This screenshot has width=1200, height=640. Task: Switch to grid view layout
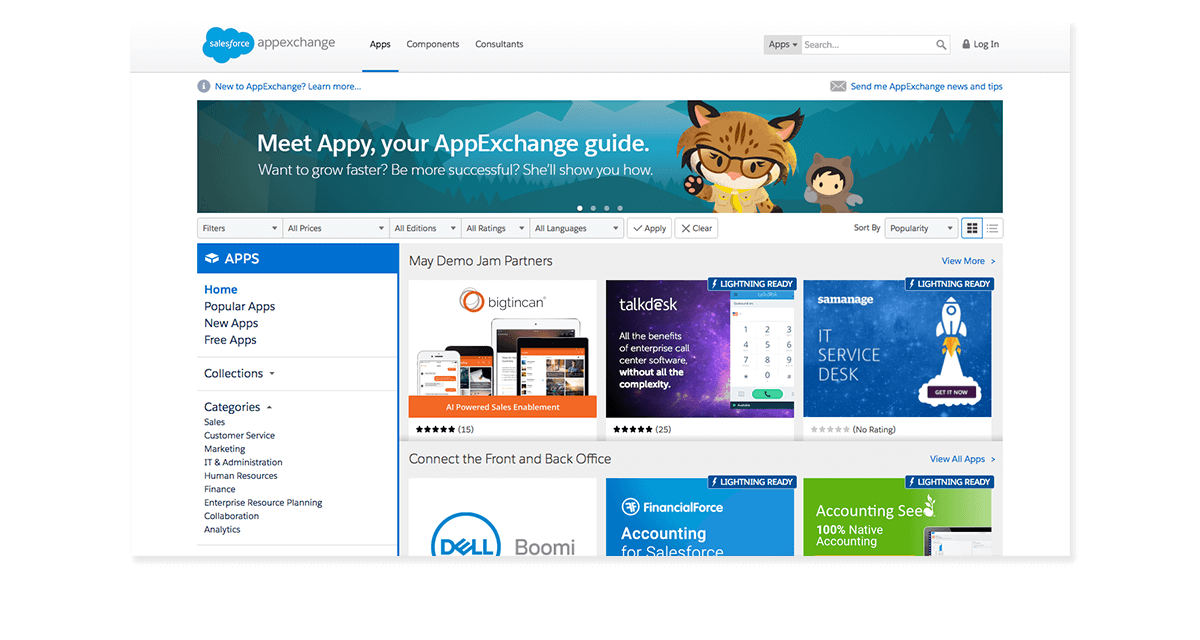[x=971, y=228]
